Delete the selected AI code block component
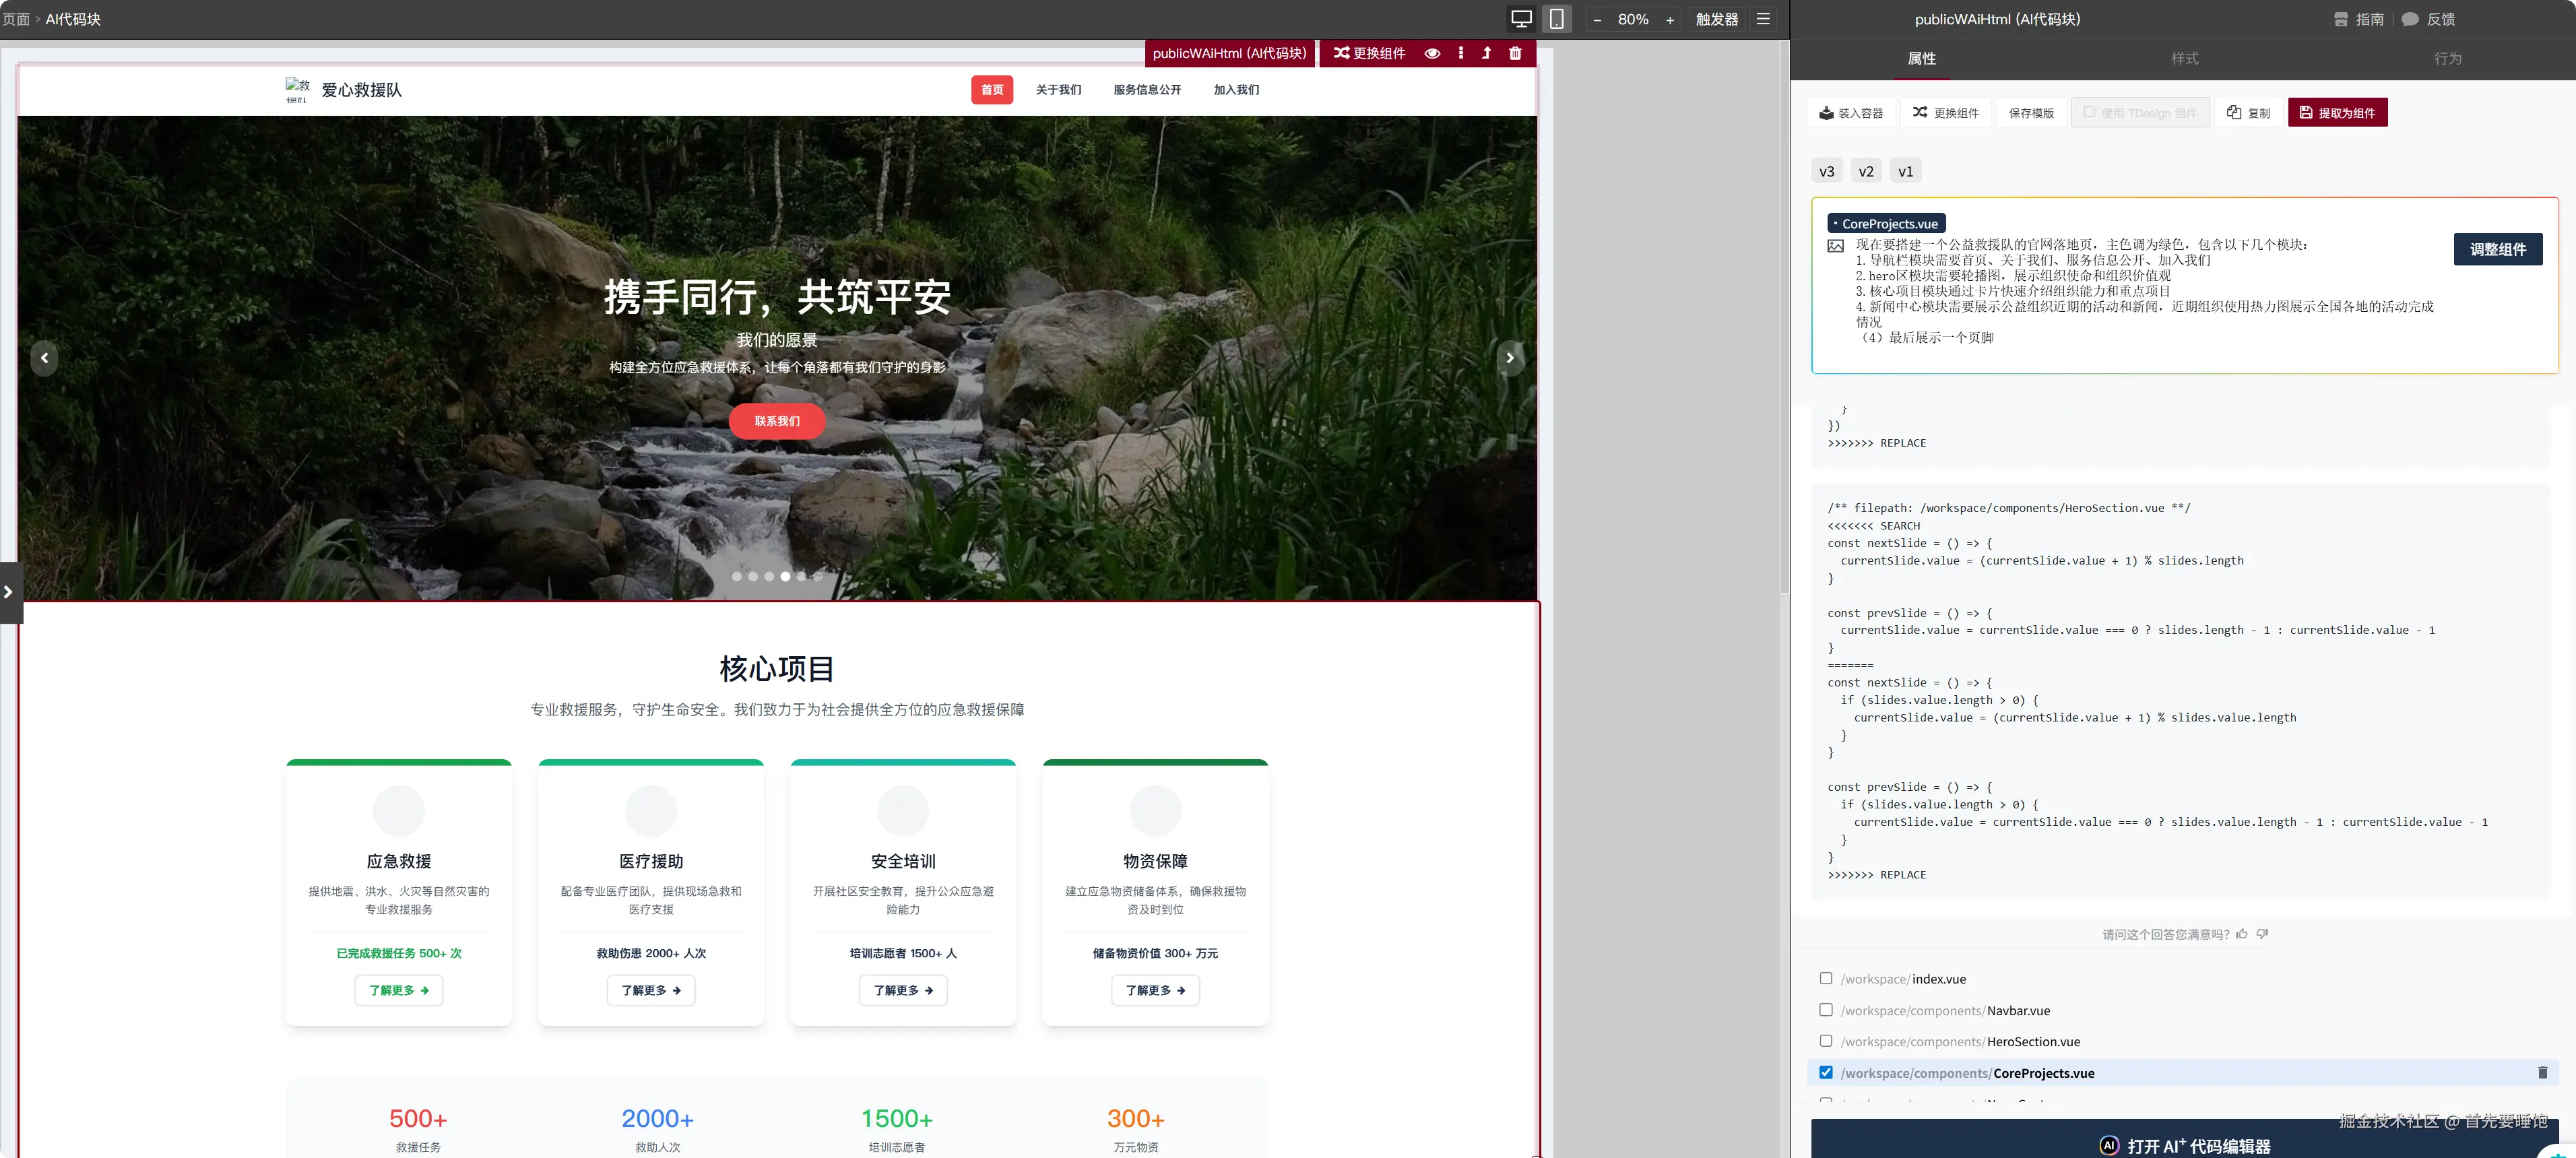 [x=1515, y=53]
